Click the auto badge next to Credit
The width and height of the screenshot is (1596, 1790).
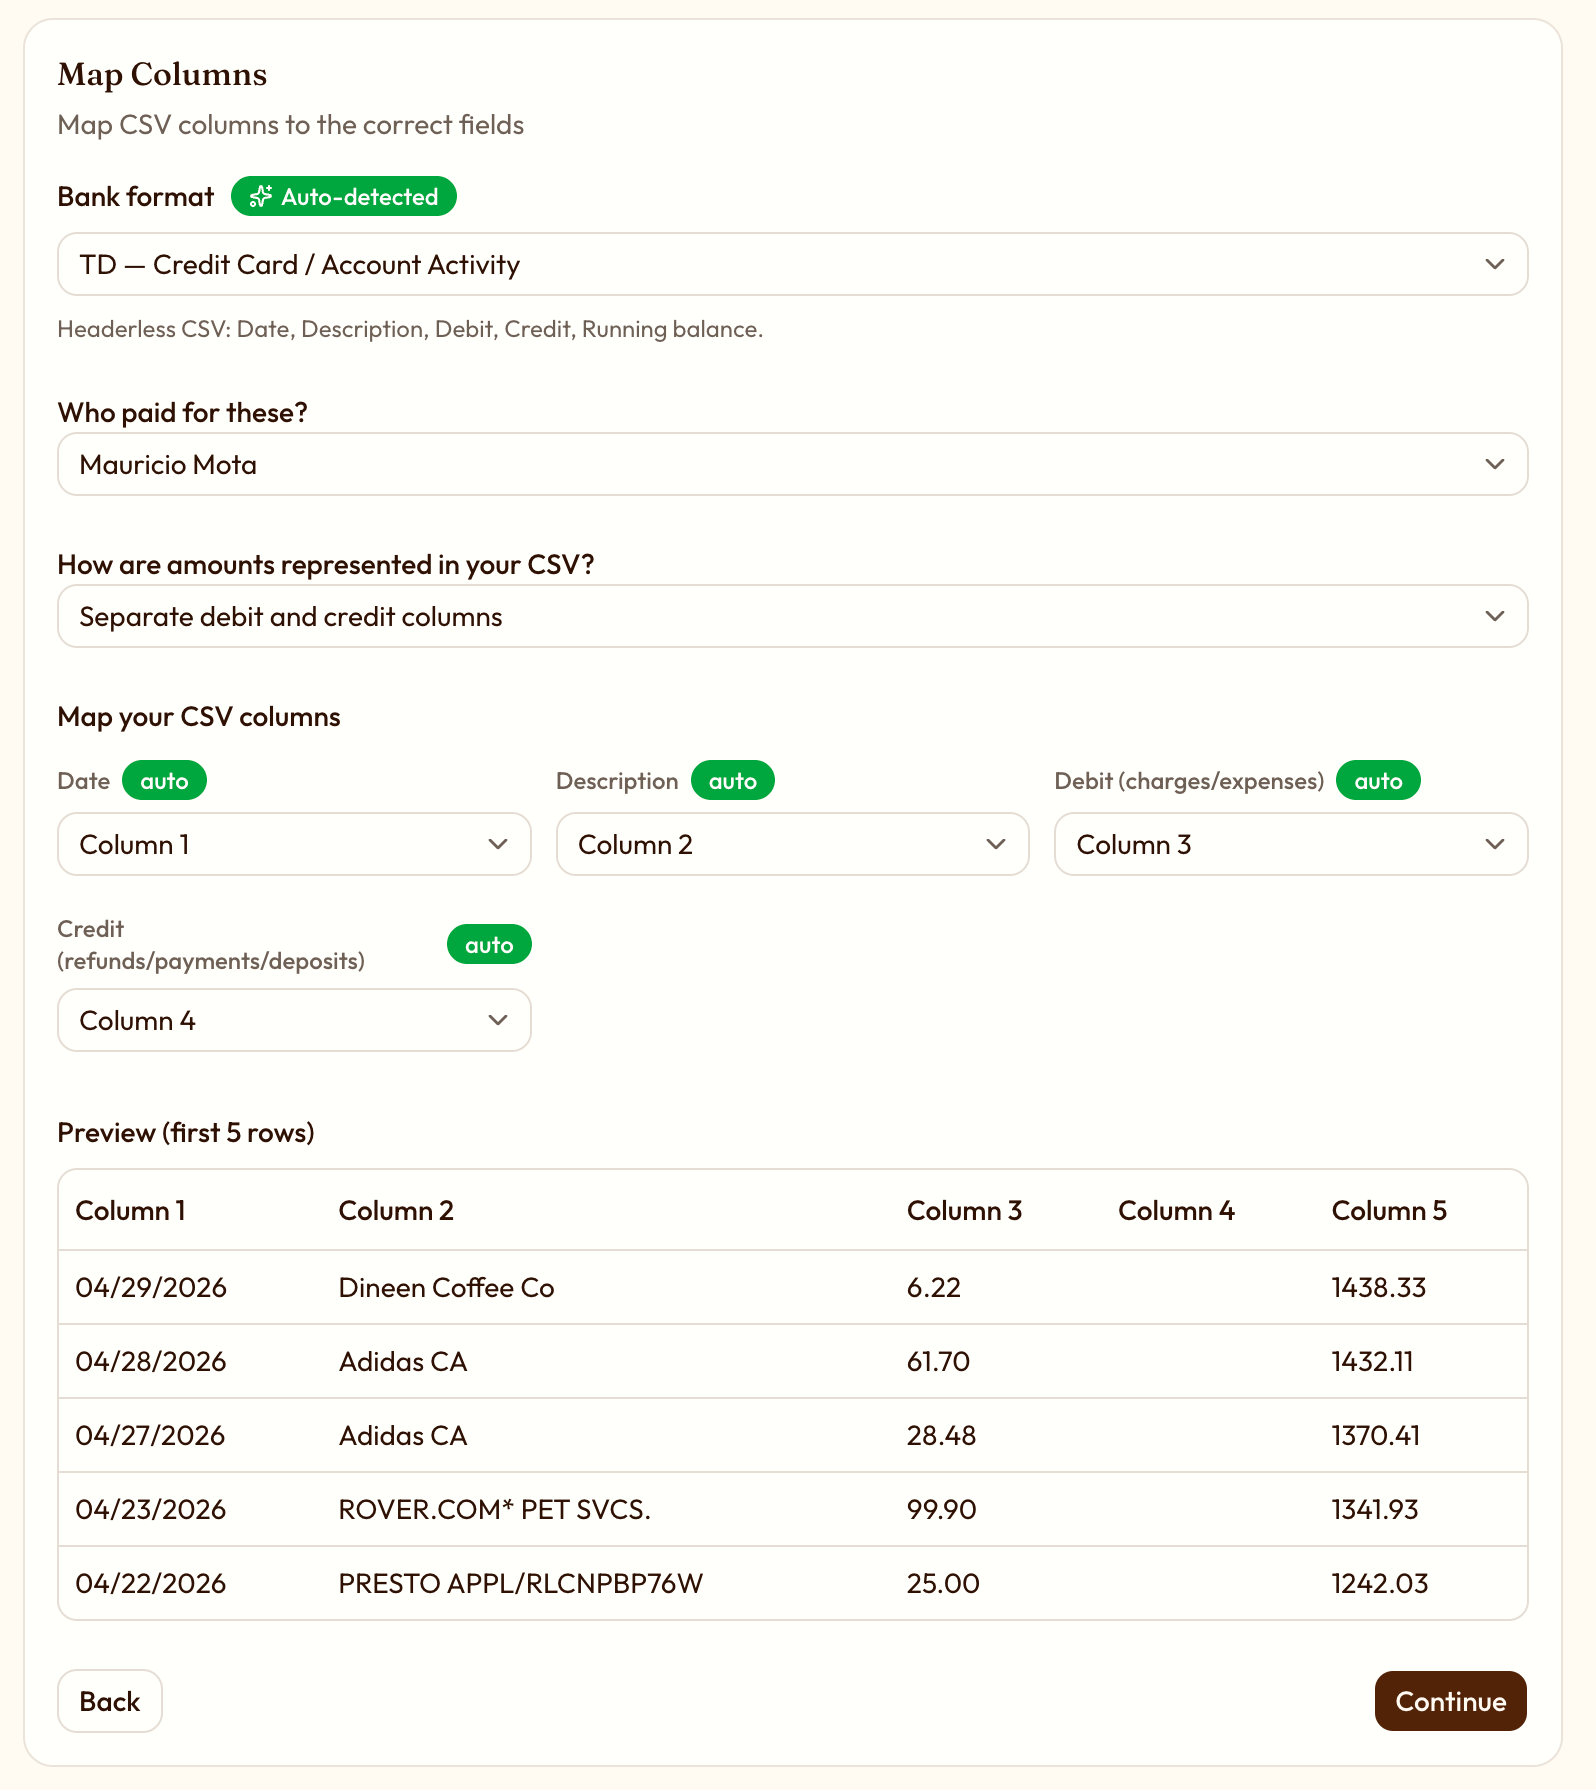click(x=489, y=945)
